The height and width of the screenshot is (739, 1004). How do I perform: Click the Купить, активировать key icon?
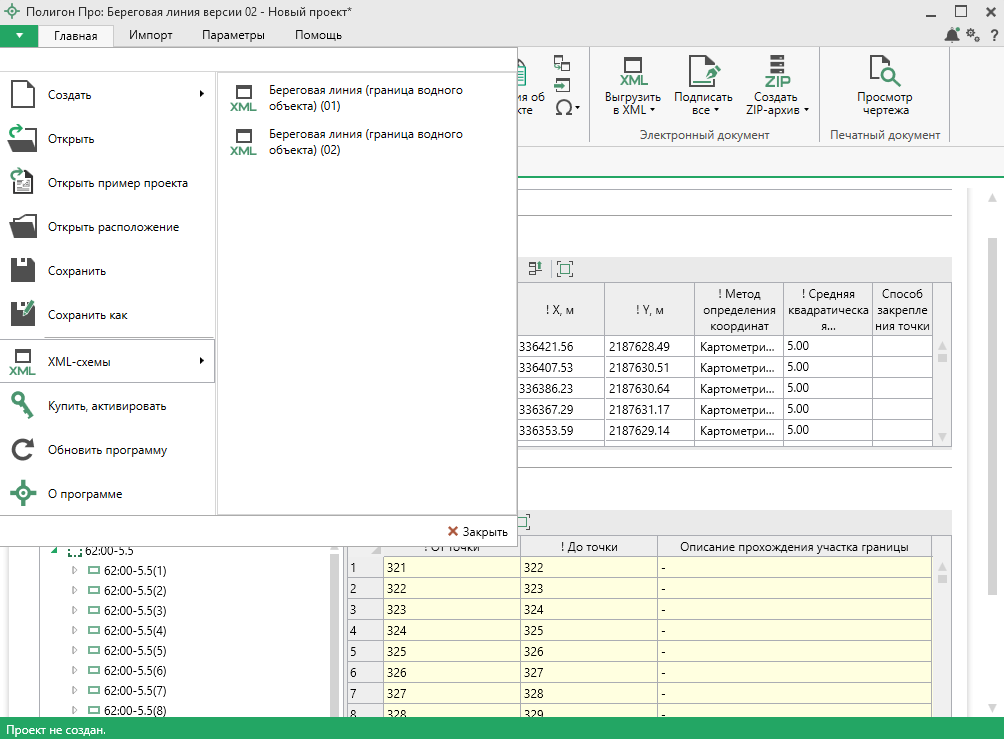[x=23, y=405]
